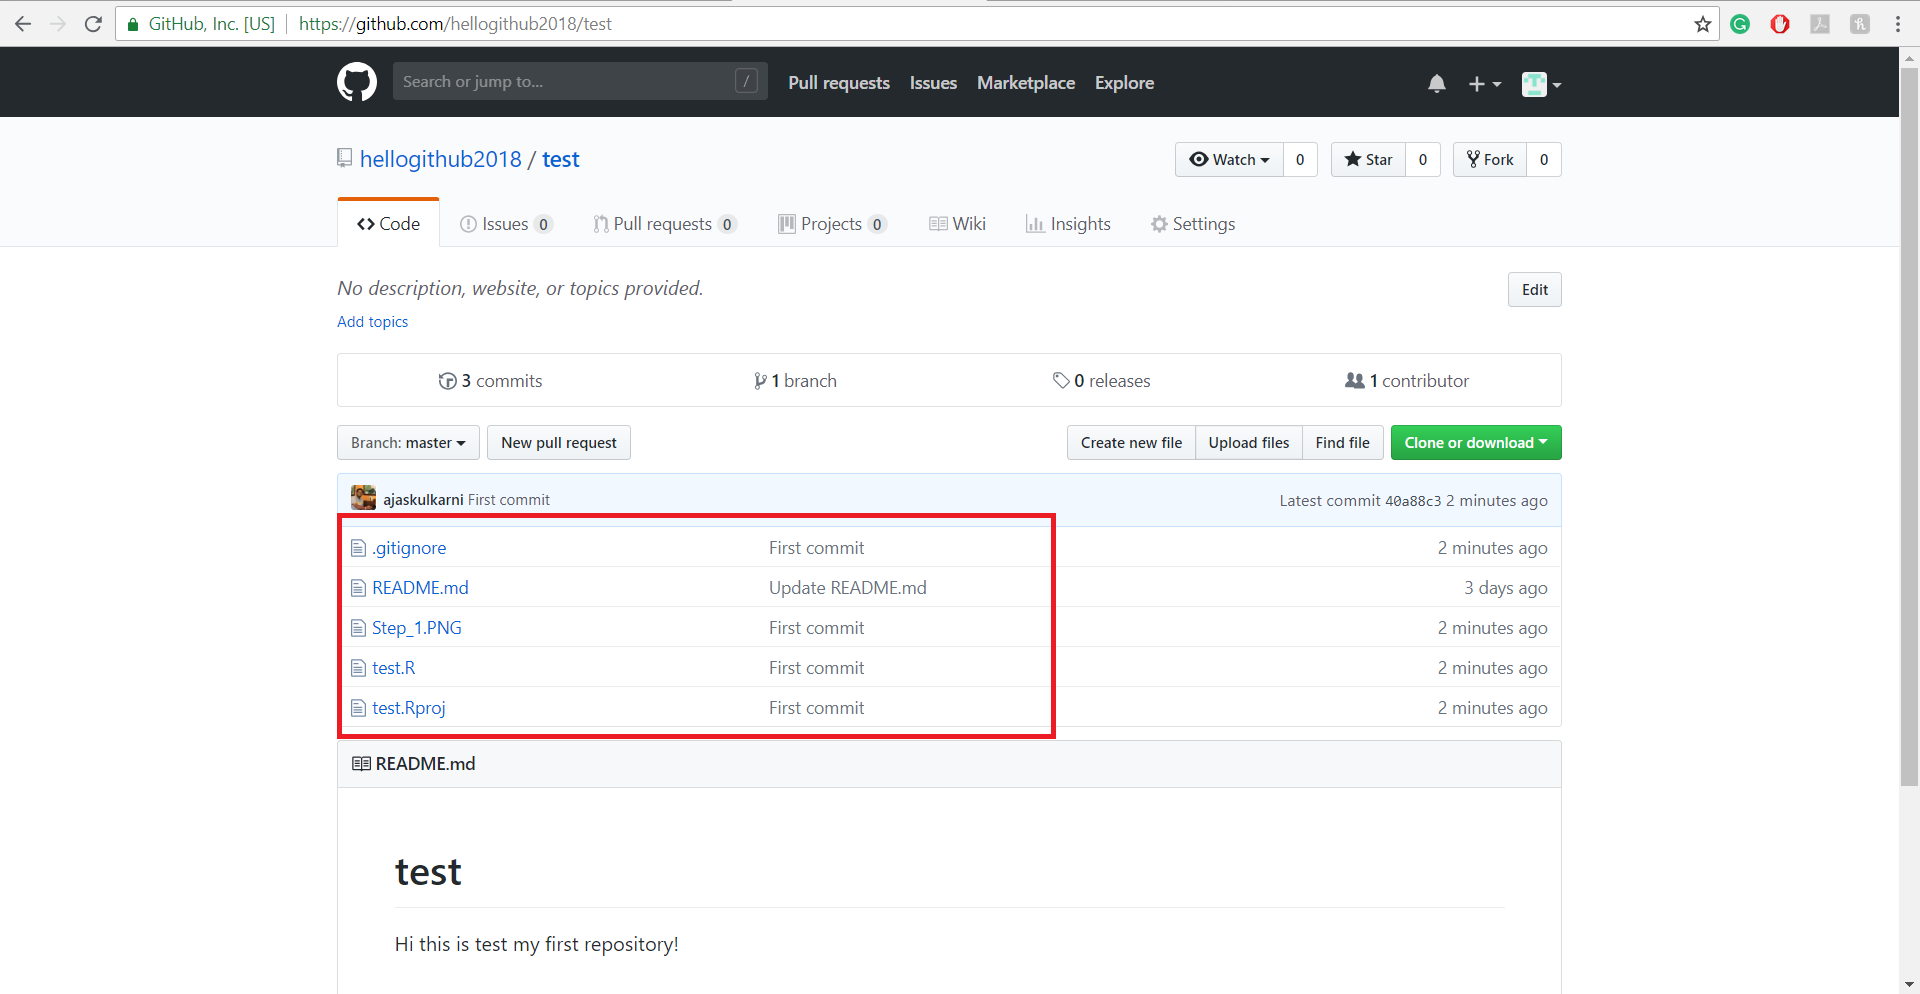
Task: Go back in browser history
Action: click(x=23, y=24)
